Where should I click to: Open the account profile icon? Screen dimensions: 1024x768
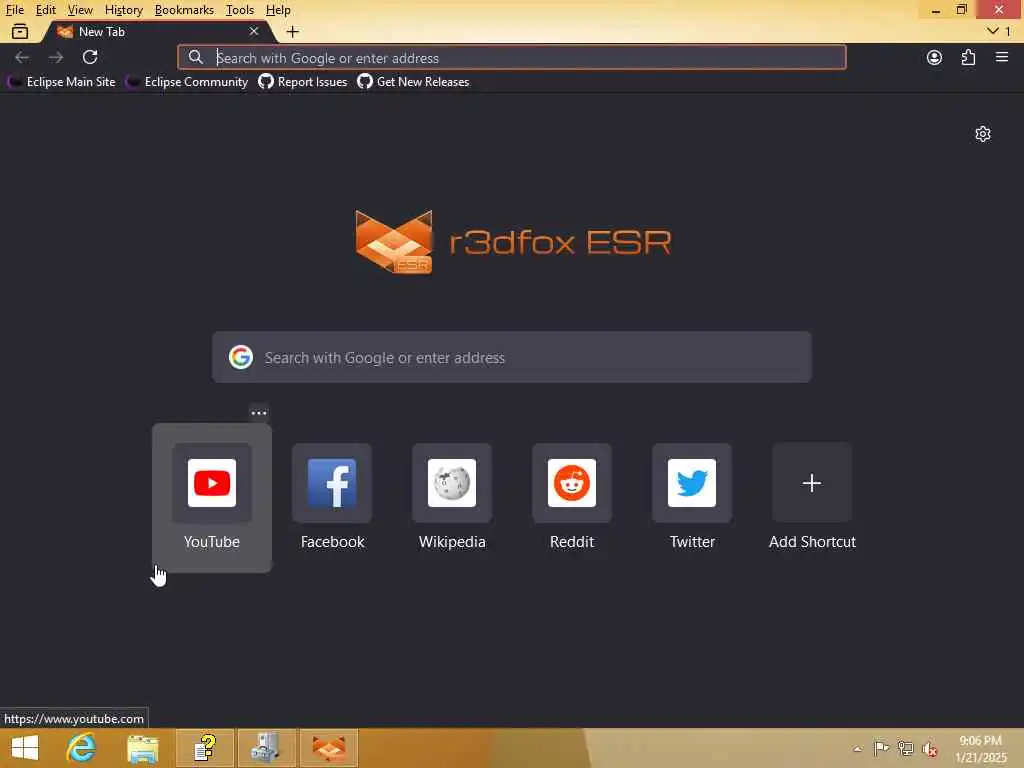click(x=935, y=57)
